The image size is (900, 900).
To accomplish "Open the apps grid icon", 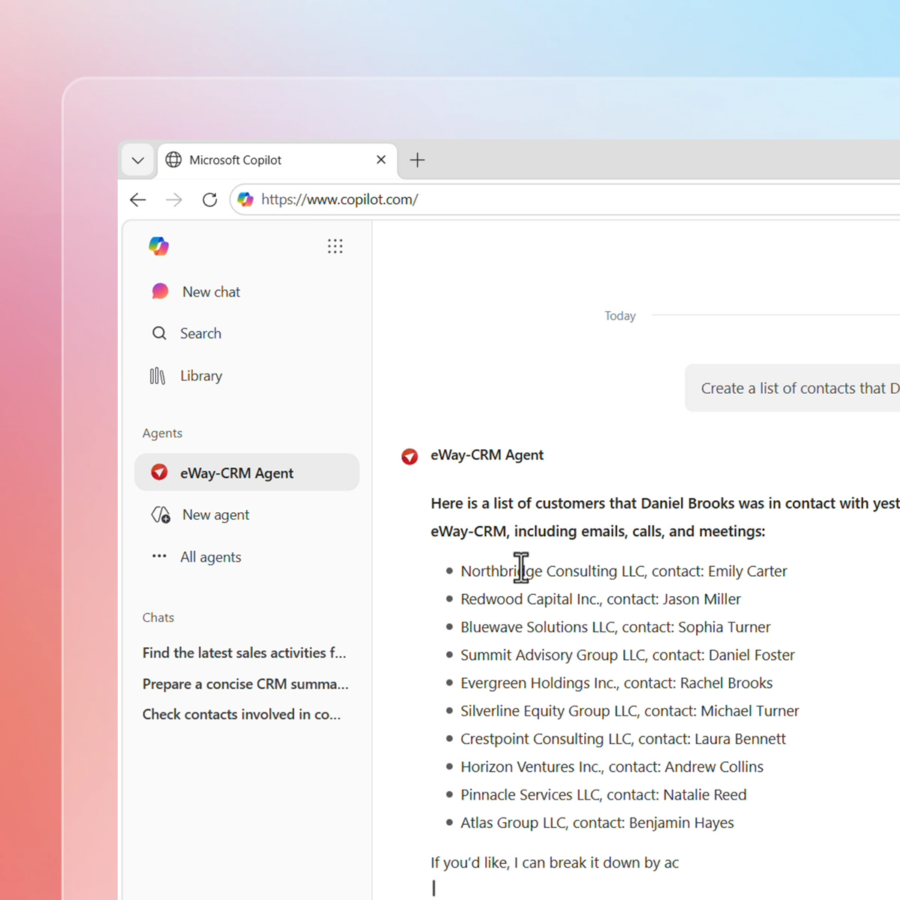I will pyautogui.click(x=335, y=246).
